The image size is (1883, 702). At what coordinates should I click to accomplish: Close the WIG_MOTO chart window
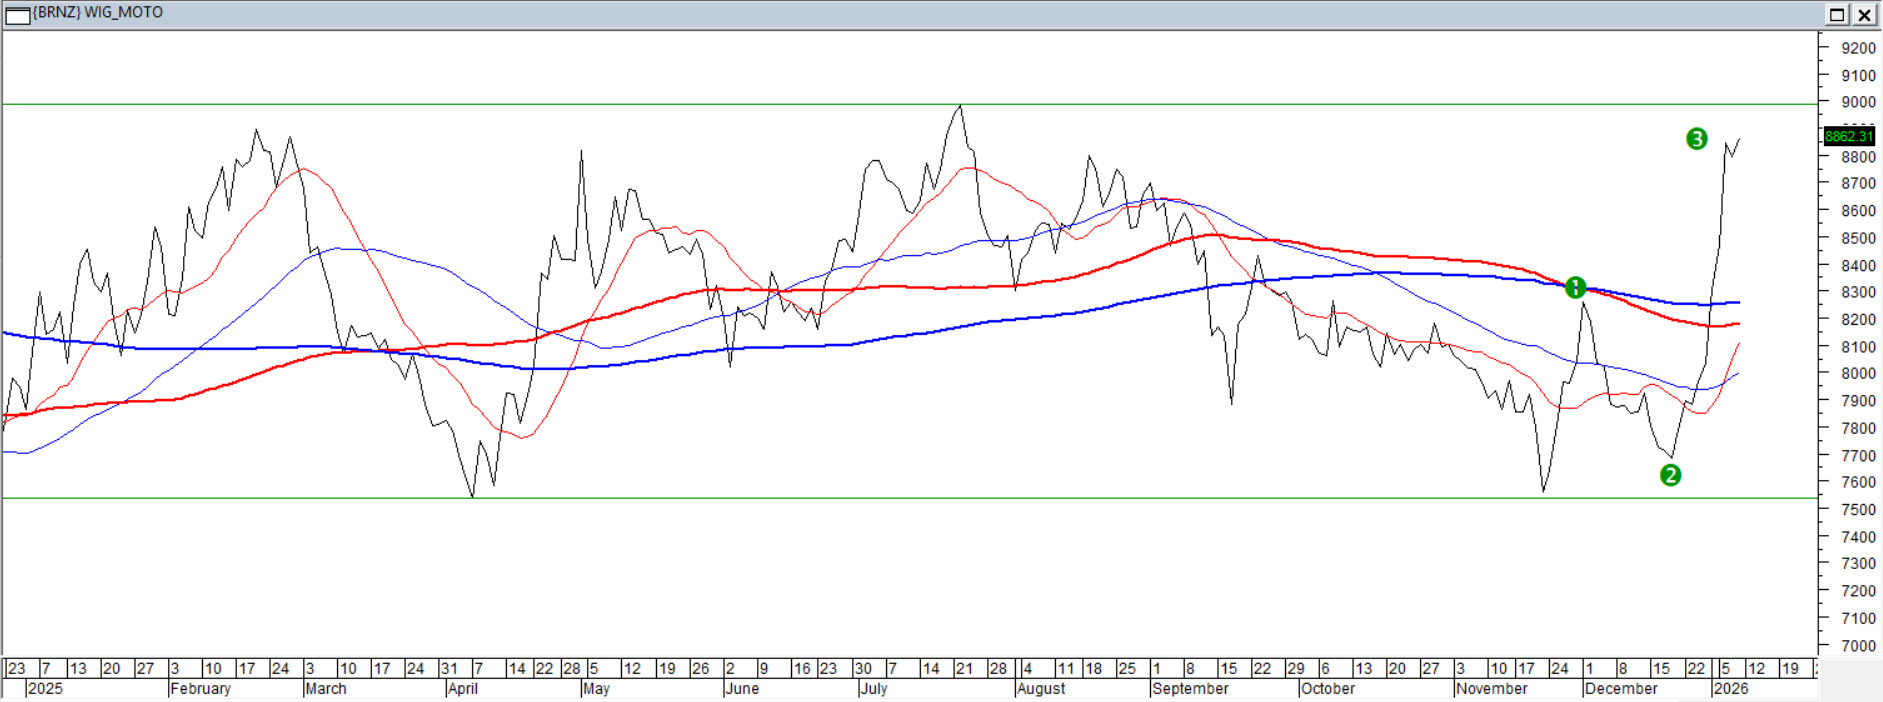coord(1865,14)
